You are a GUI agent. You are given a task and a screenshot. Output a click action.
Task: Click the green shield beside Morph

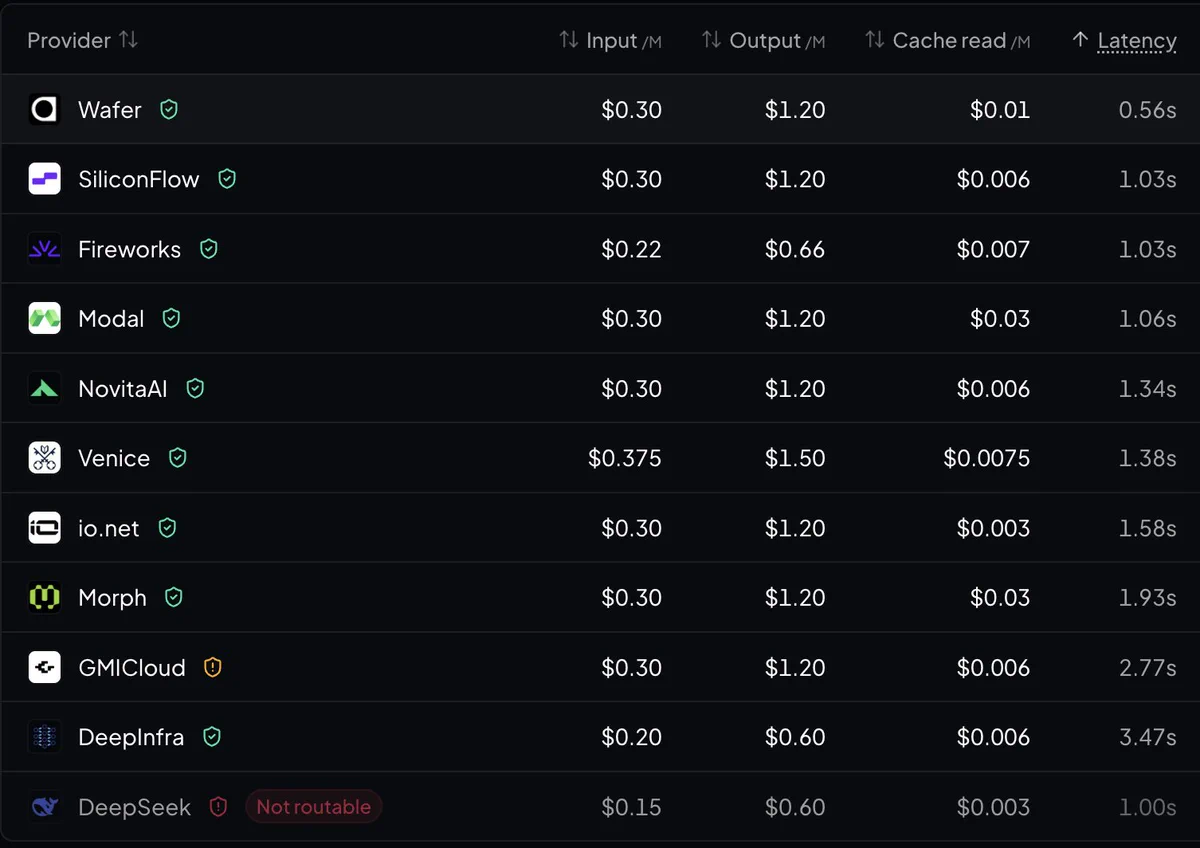[x=173, y=597]
